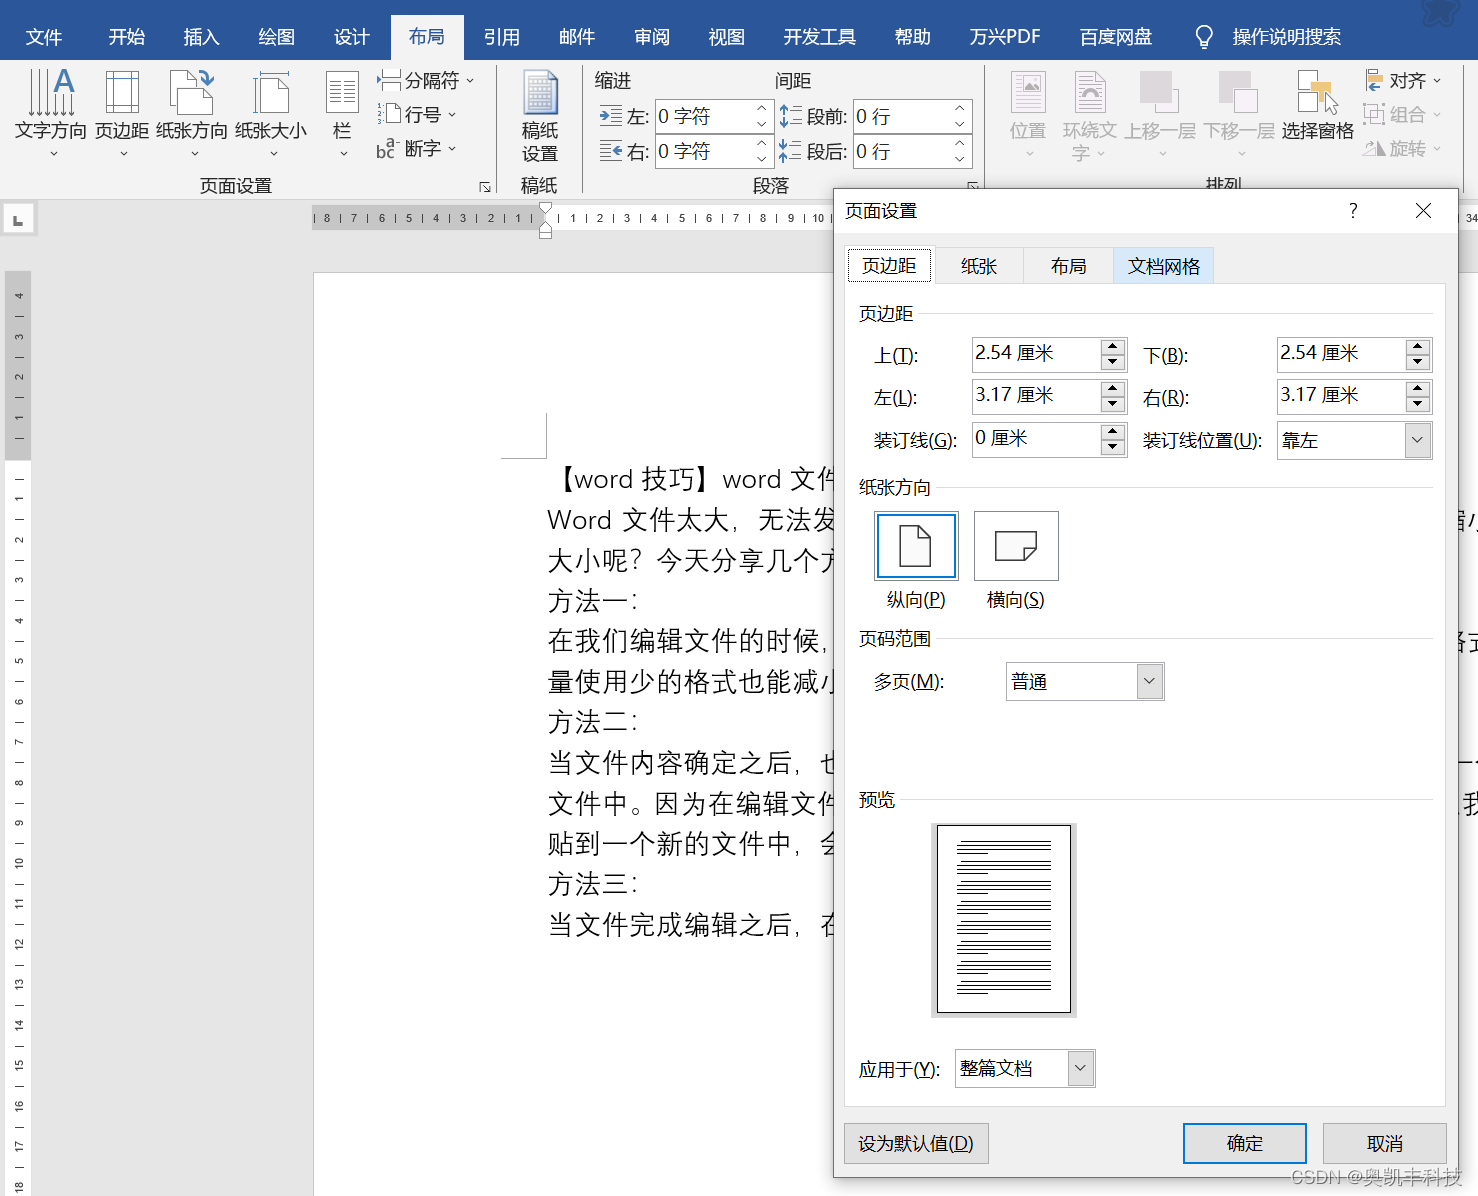Select 纵向 portrait orientation icon
Image resolution: width=1478 pixels, height=1196 pixels.
[916, 546]
